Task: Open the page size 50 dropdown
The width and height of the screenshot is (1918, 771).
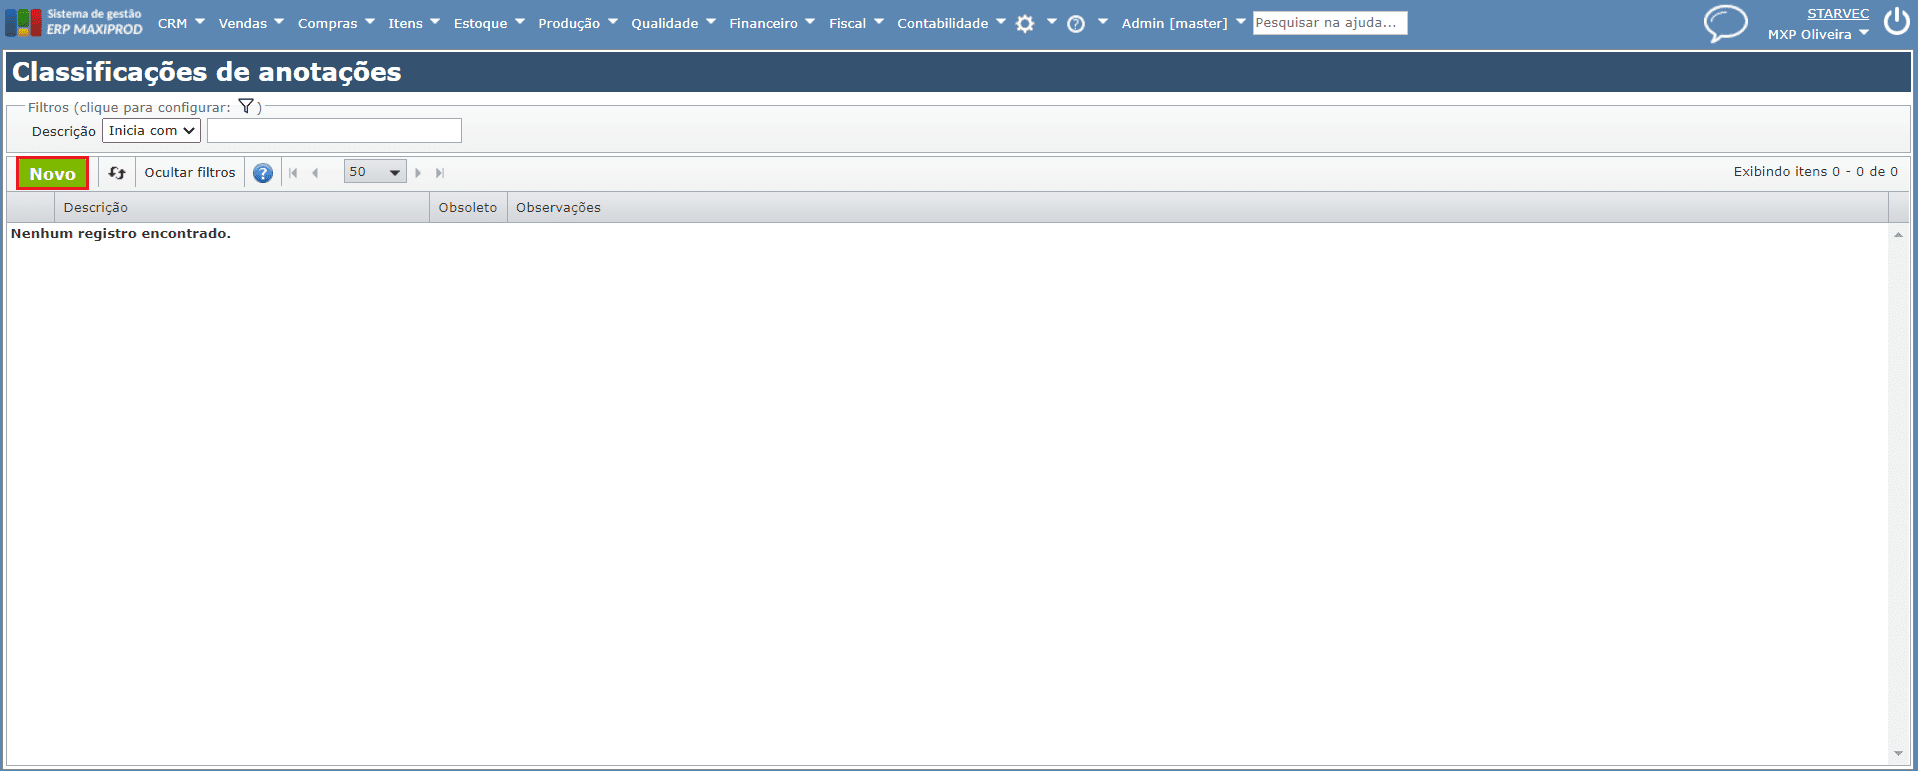Action: tap(375, 172)
